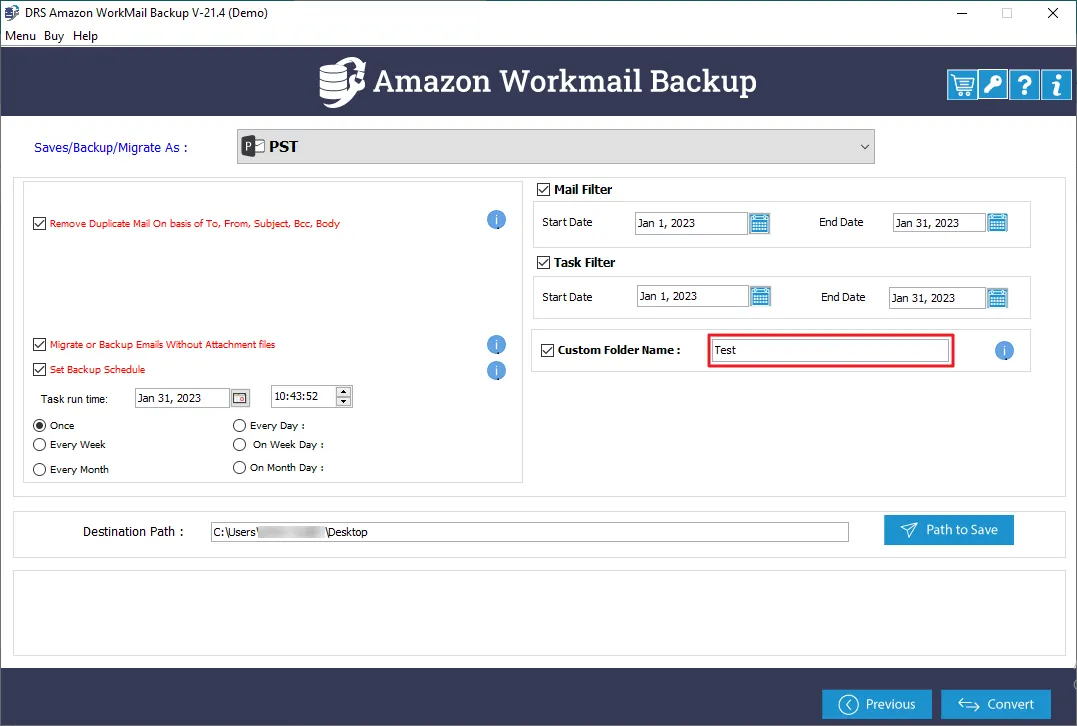Click the question mark help icon
Image resolution: width=1077 pixels, height=726 pixels.
(1024, 85)
